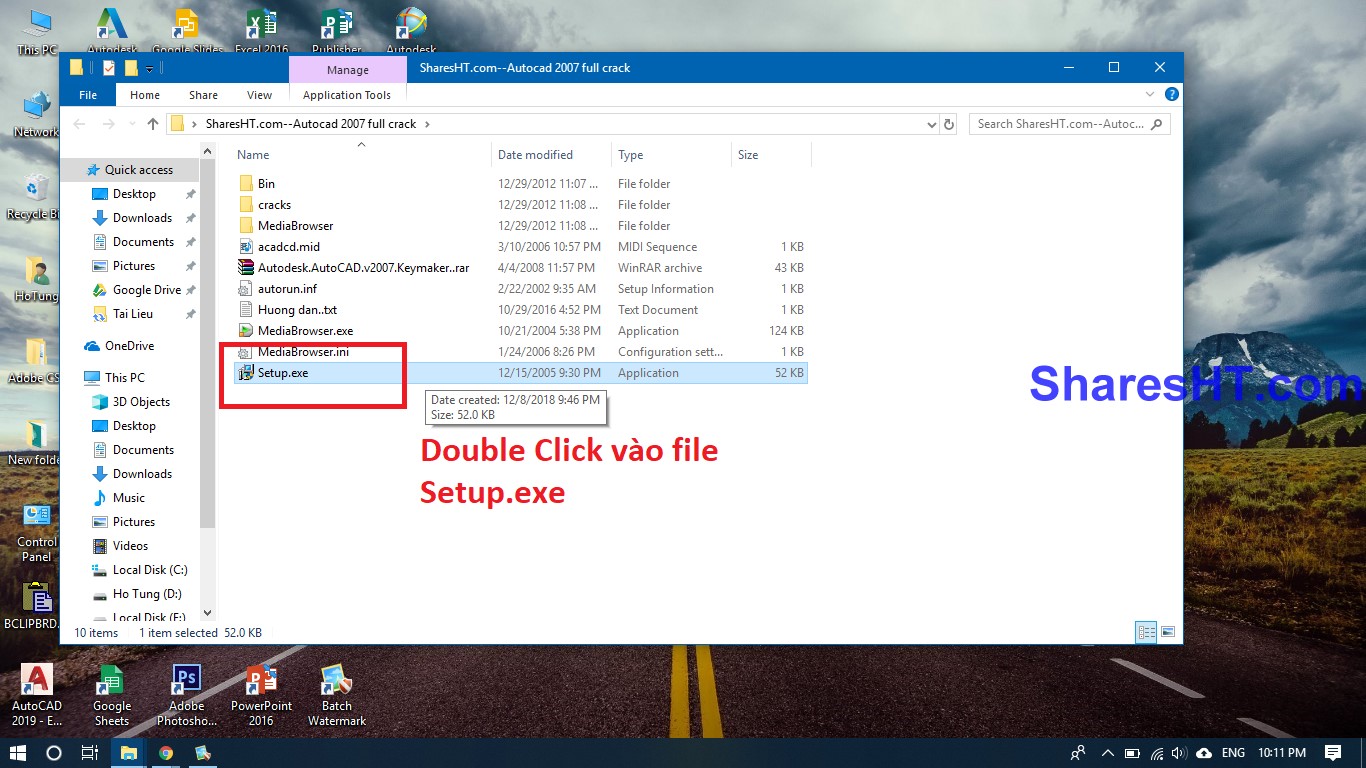Open This PC desktop icon
The height and width of the screenshot is (768, 1366).
click(x=37, y=32)
